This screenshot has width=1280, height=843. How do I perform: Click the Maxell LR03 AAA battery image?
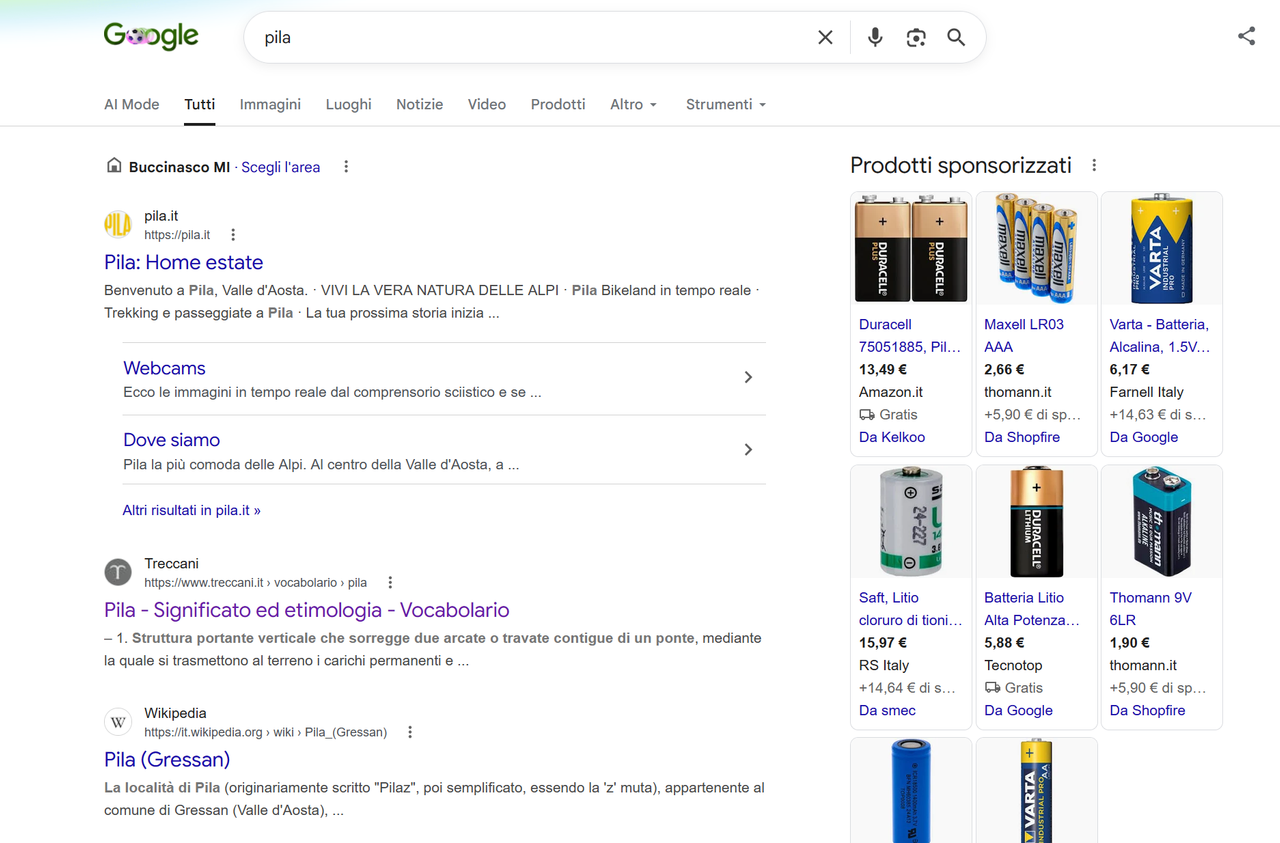pyautogui.click(x=1037, y=248)
